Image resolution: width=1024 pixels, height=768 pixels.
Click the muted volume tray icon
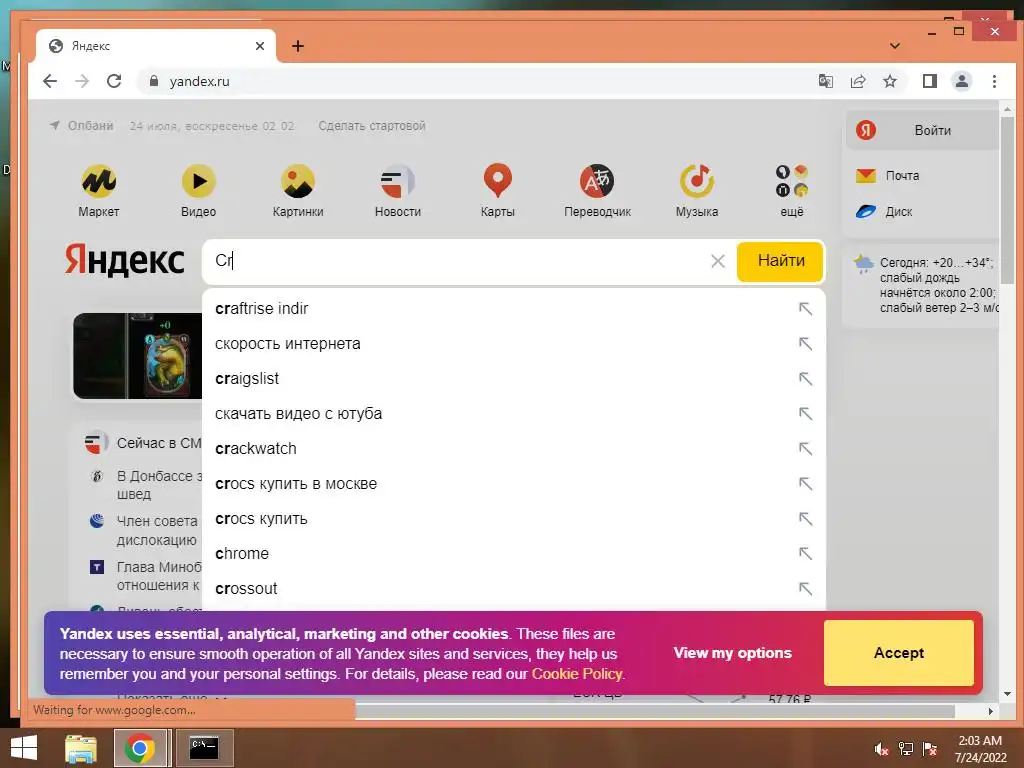point(881,749)
